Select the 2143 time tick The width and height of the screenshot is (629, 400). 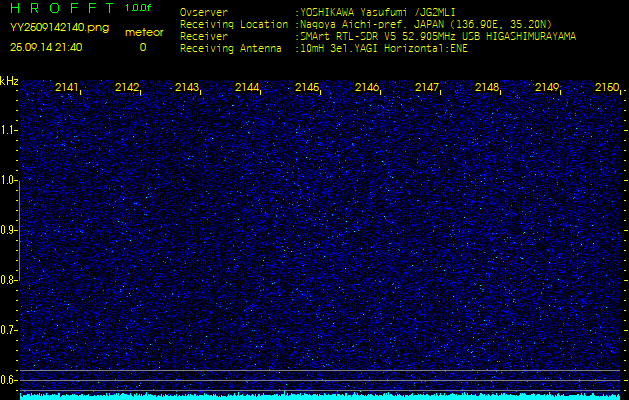(187, 88)
